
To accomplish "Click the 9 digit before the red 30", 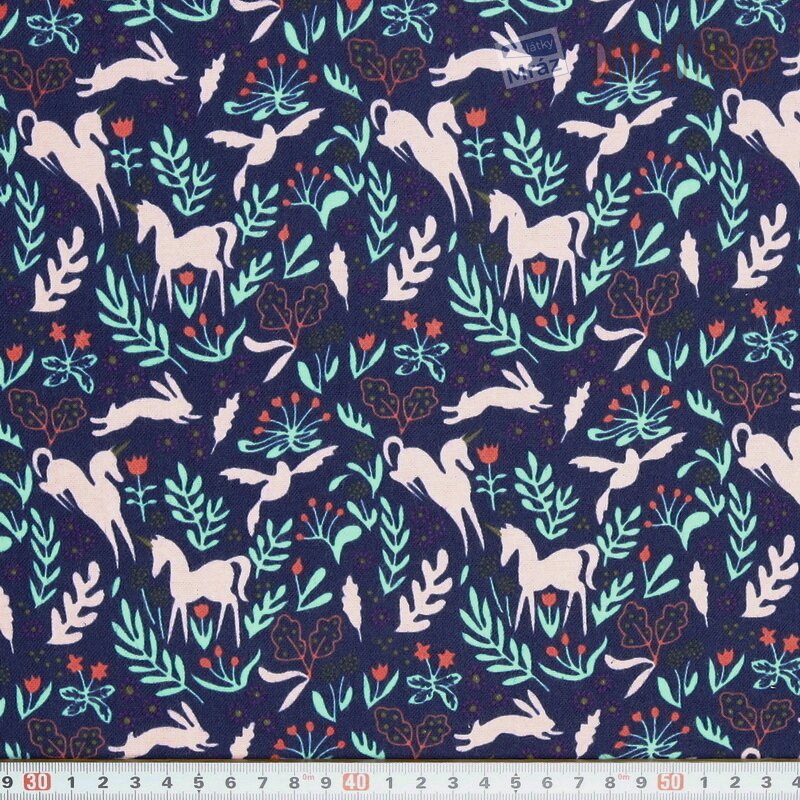I will [8, 780].
